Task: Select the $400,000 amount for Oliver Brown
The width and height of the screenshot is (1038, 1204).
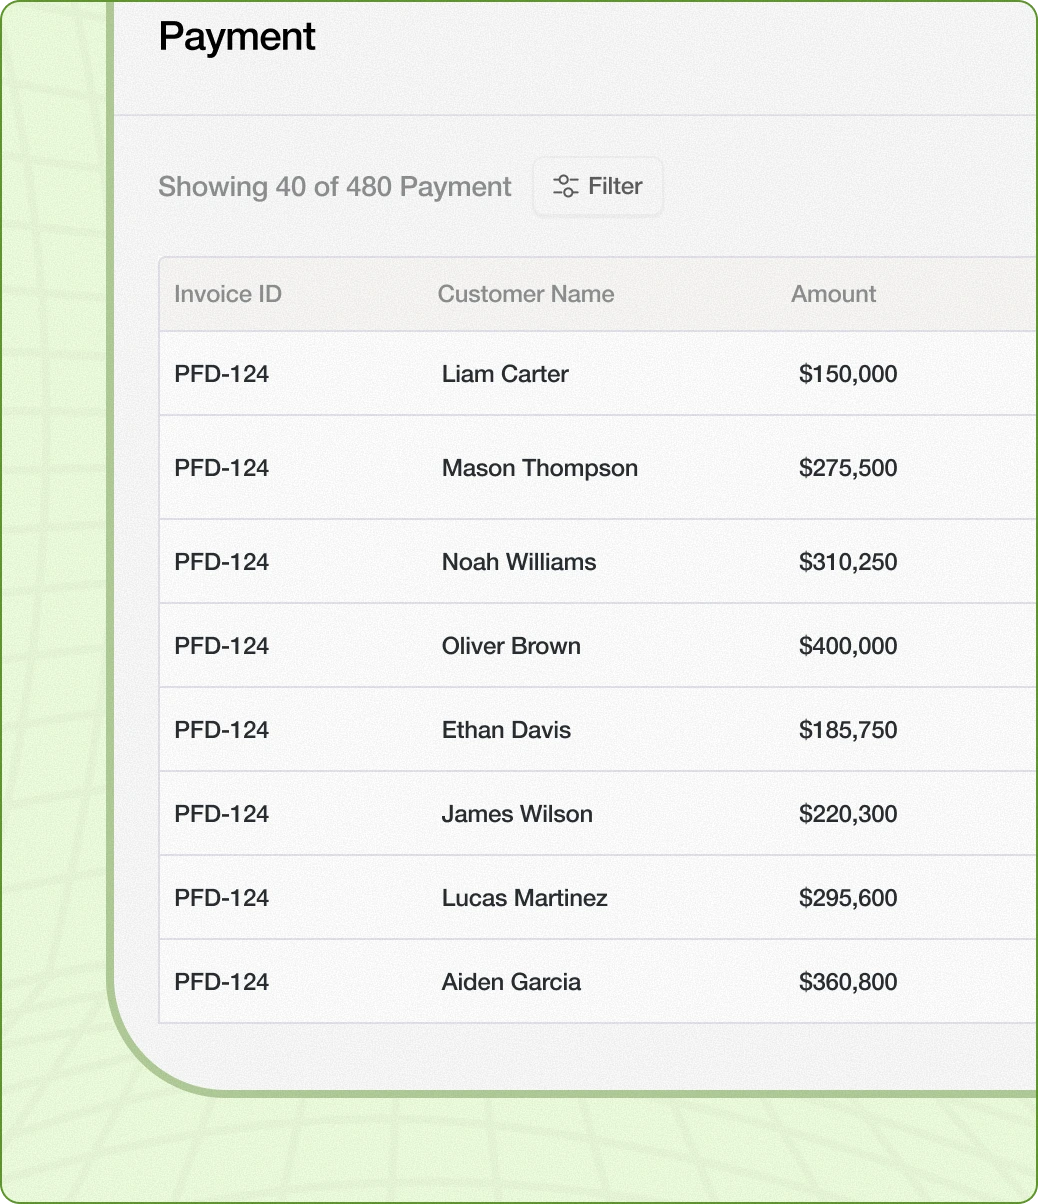Action: coord(847,646)
